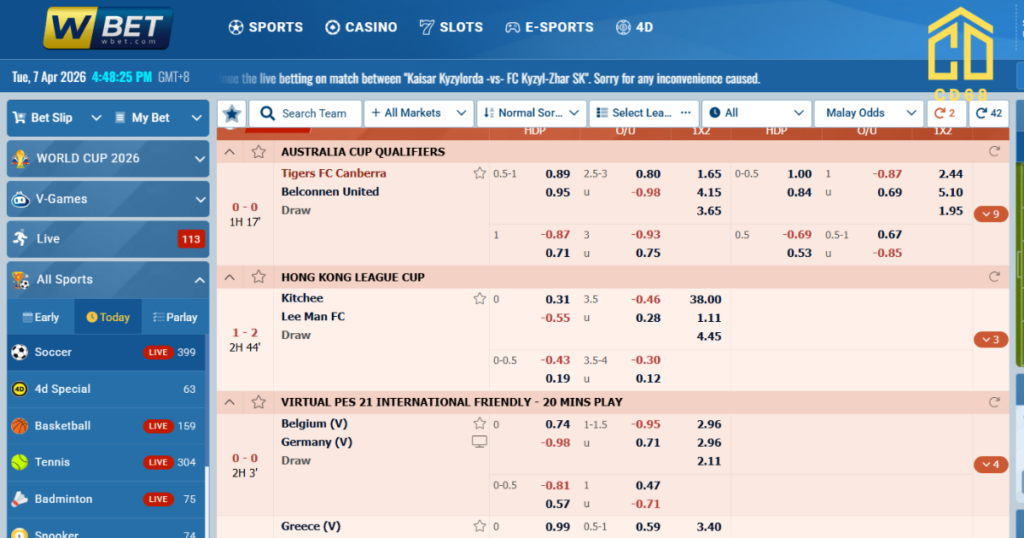Open the Basketball sport category
This screenshot has width=1024, height=538.
[x=62, y=426]
